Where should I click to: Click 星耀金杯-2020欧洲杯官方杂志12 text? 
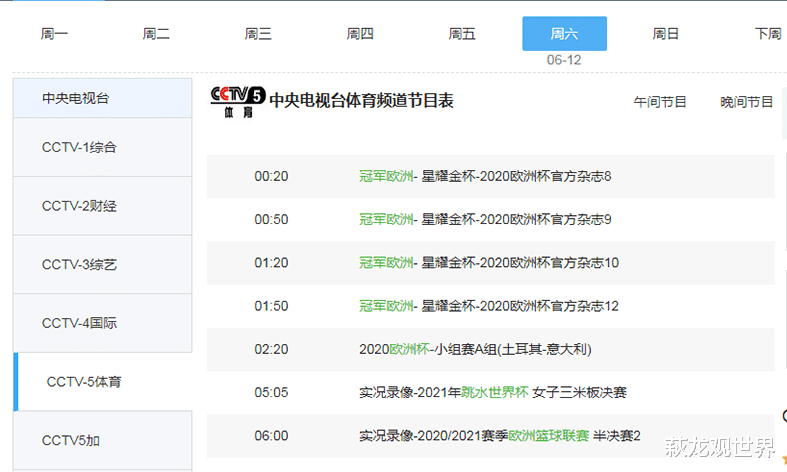tap(520, 306)
